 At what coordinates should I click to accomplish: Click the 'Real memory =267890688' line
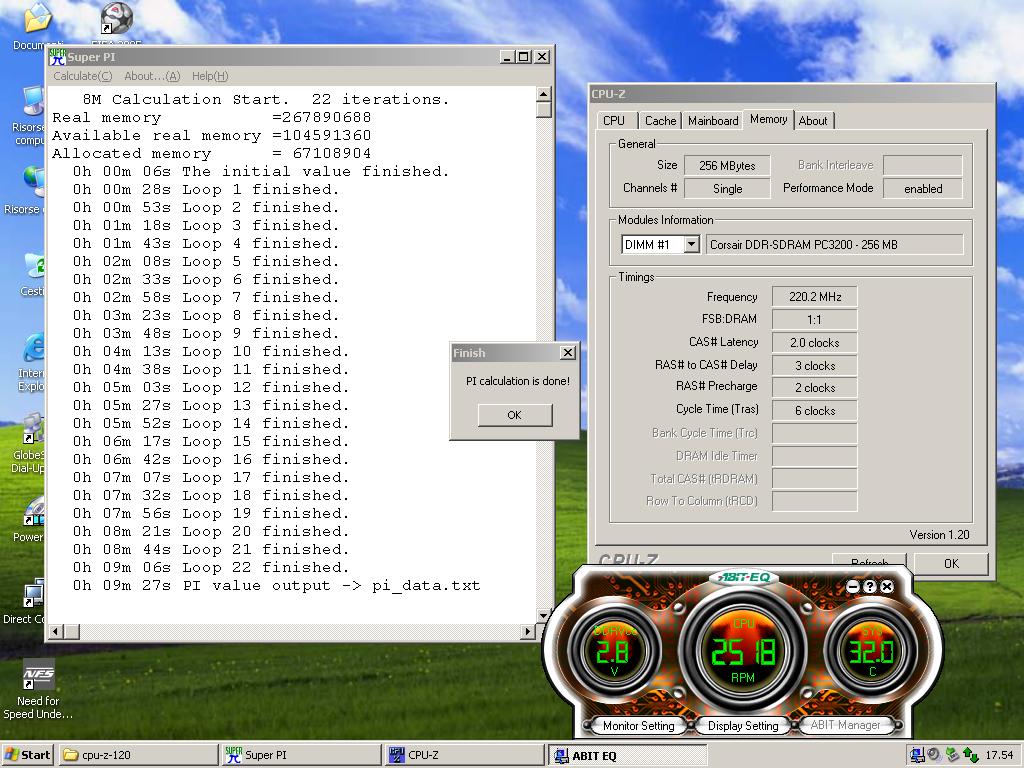click(x=212, y=118)
